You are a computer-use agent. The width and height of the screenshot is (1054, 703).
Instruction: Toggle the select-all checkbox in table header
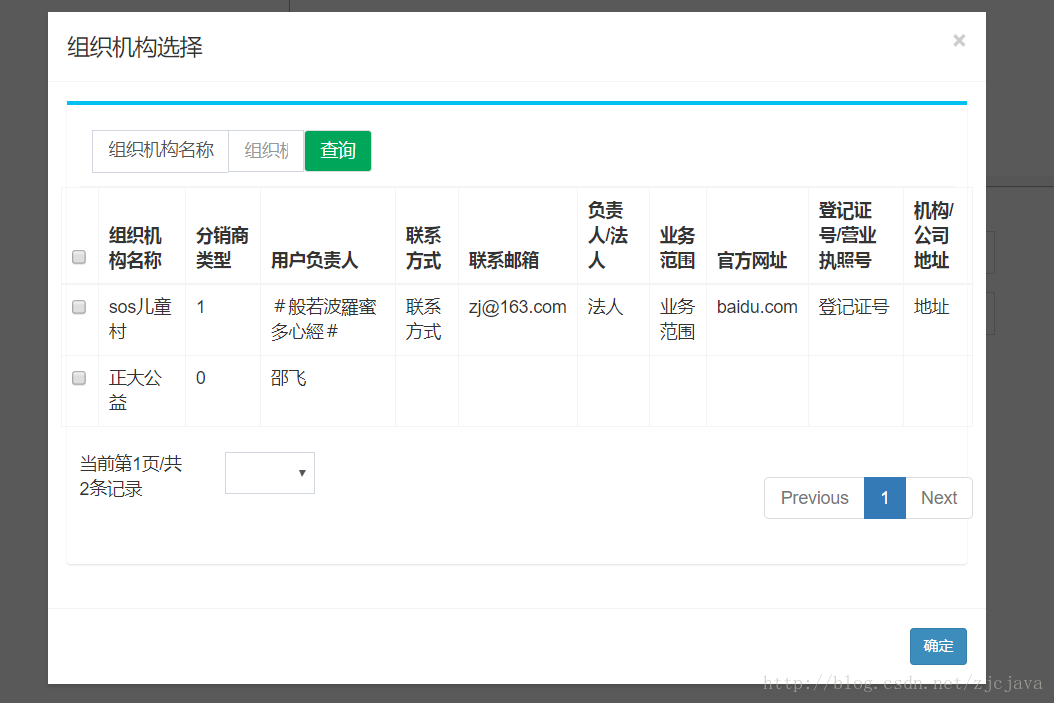point(79,257)
